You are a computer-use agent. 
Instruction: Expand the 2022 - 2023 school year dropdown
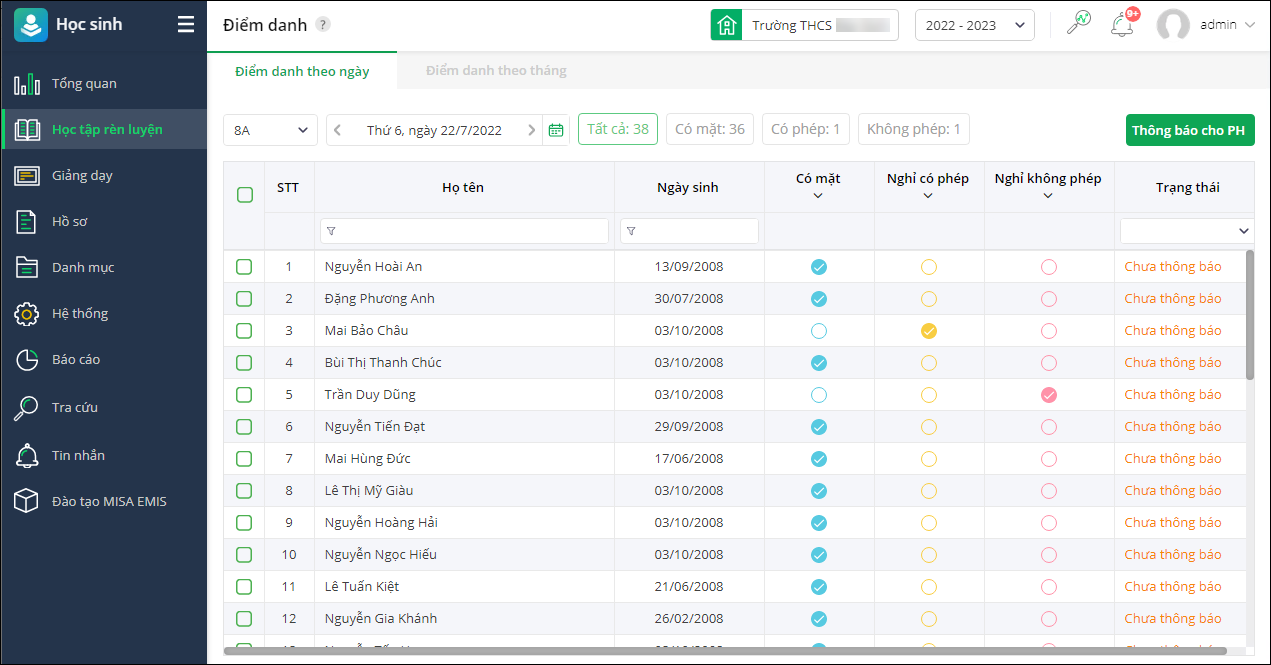(x=974, y=25)
